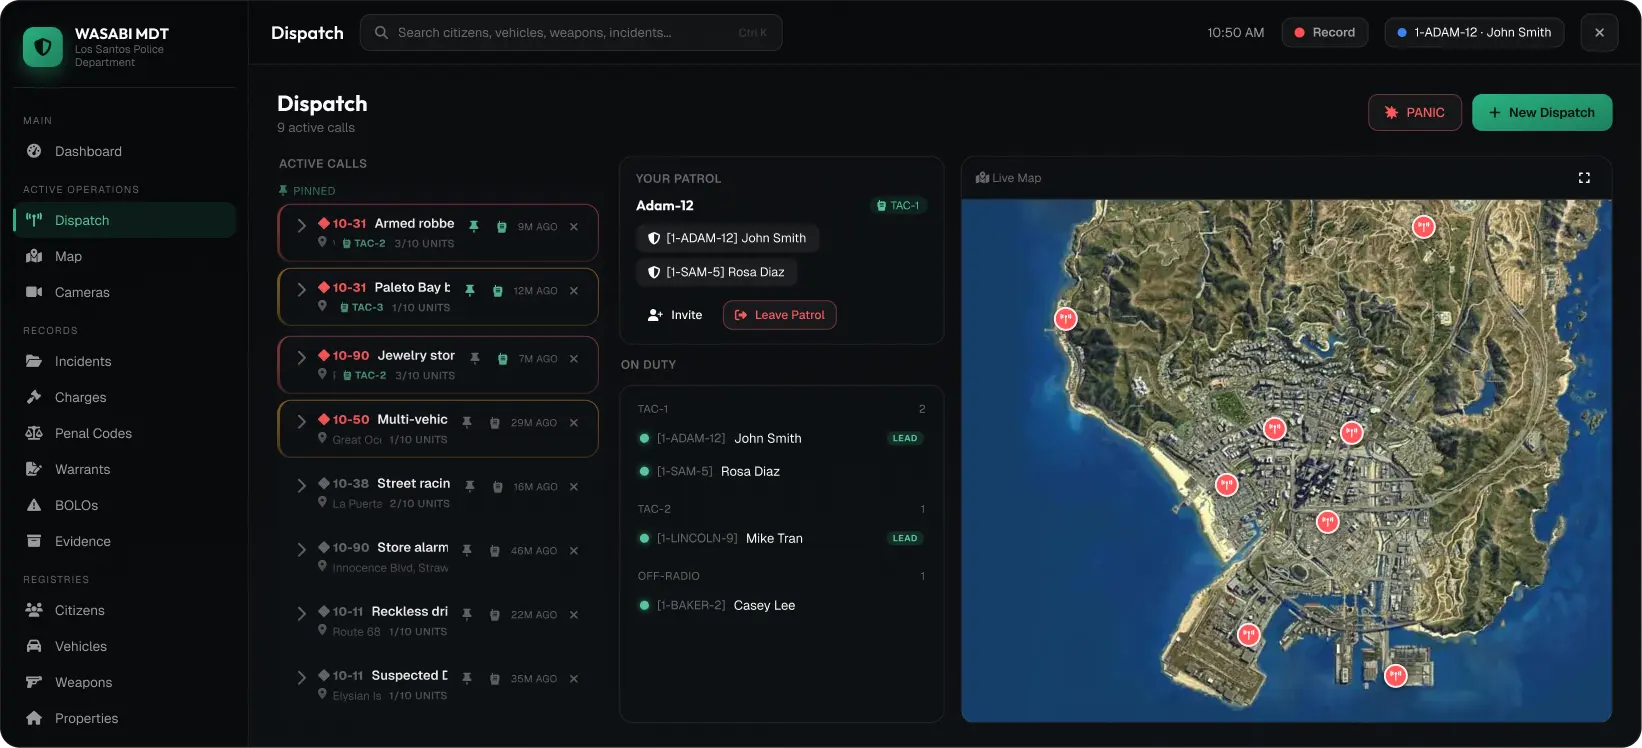
Task: Expand the 10-38 Street racing call
Action: 301,486
